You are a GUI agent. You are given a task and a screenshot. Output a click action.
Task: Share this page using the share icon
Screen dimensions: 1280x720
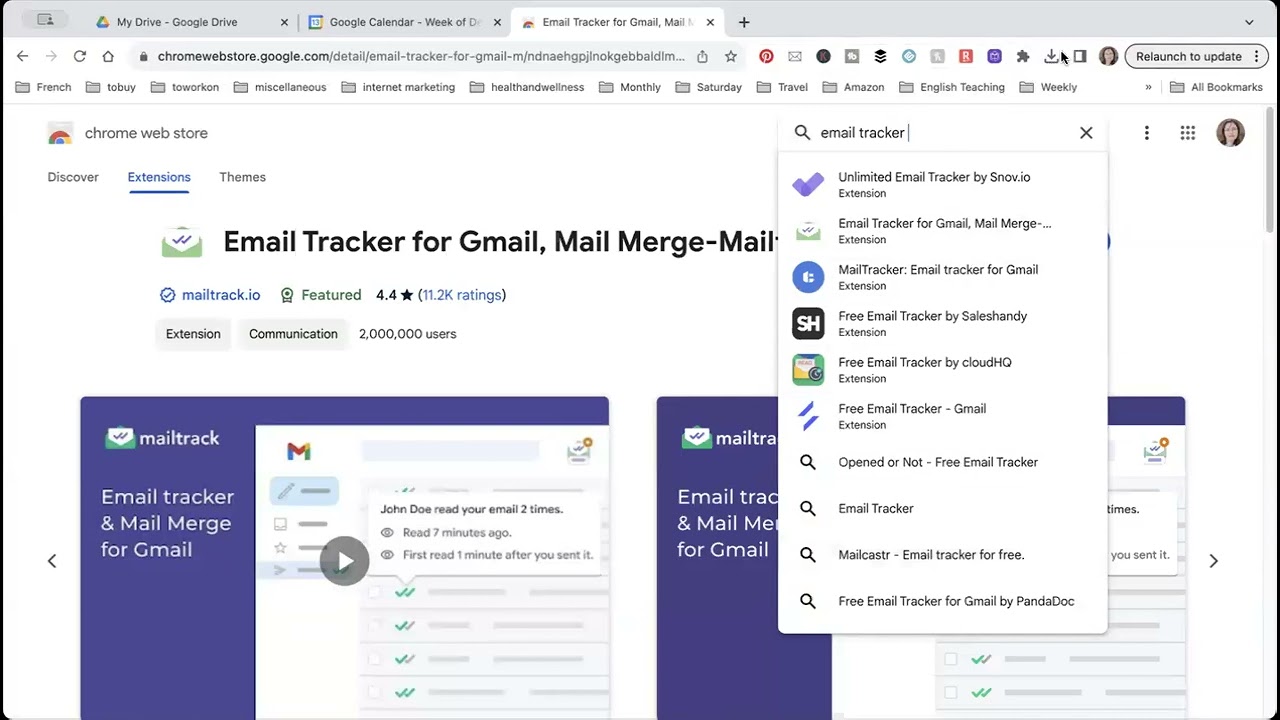click(x=702, y=57)
